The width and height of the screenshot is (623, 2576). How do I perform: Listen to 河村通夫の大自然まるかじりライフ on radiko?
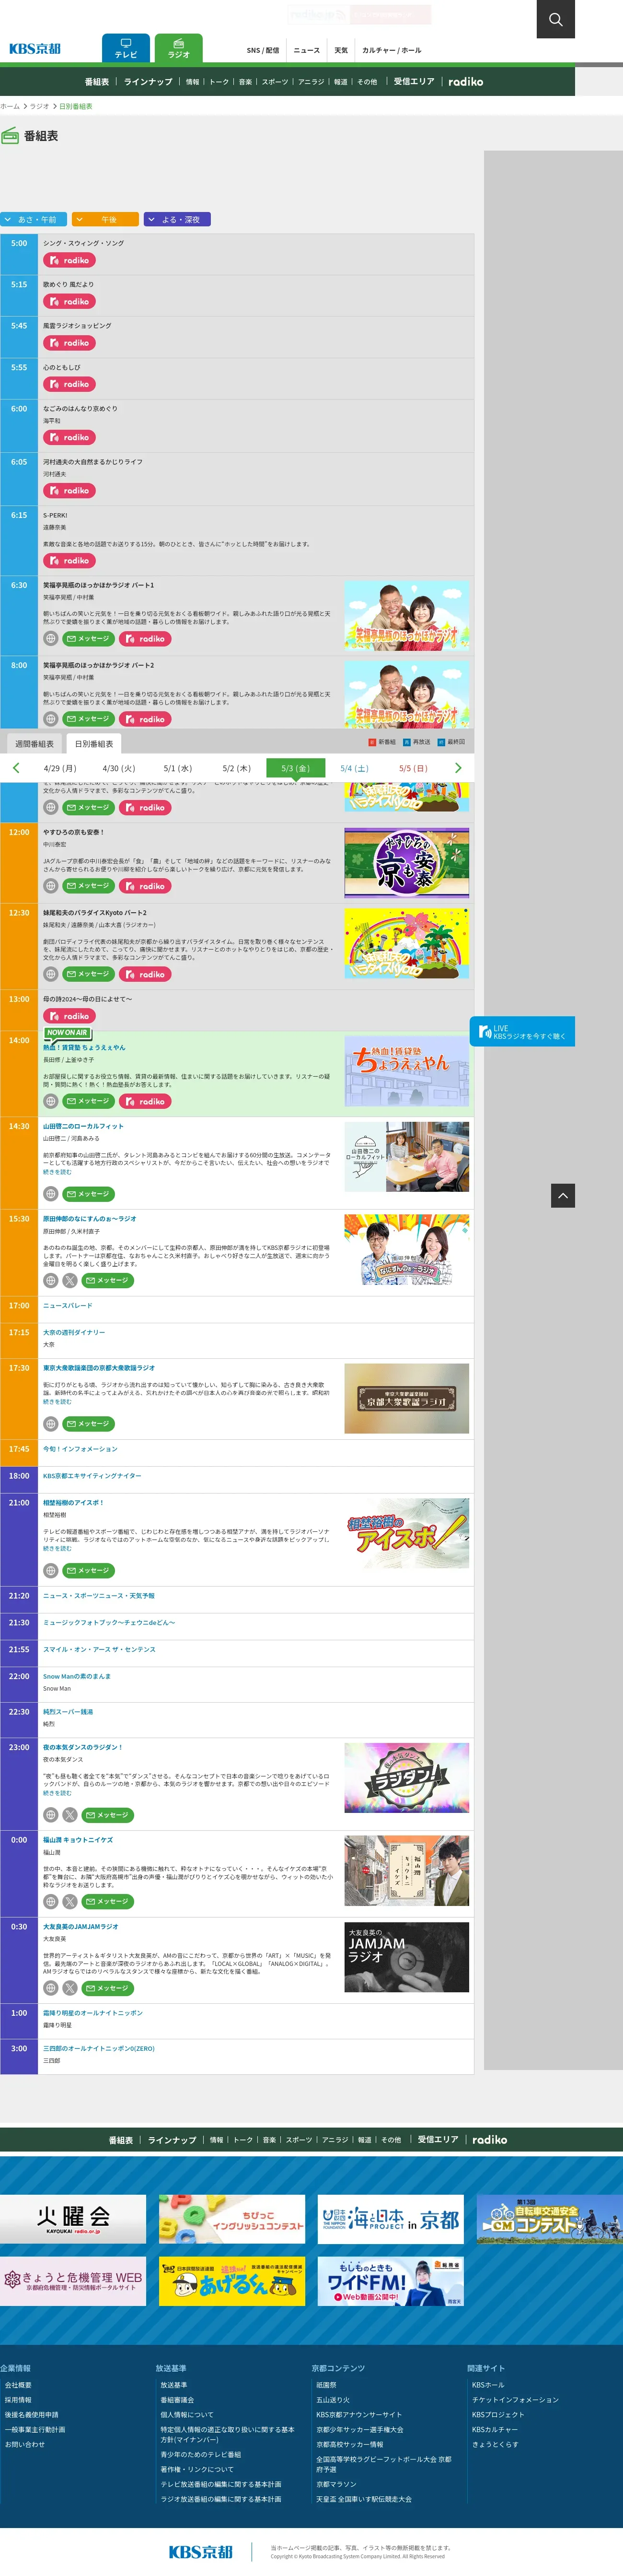(68, 490)
